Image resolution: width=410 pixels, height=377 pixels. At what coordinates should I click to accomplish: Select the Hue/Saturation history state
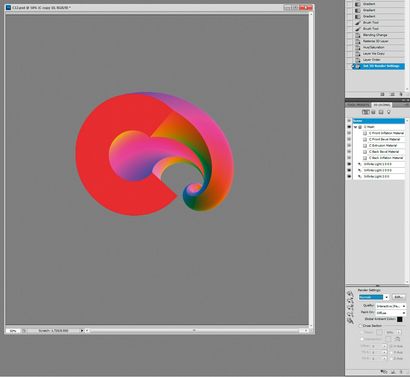[373, 47]
